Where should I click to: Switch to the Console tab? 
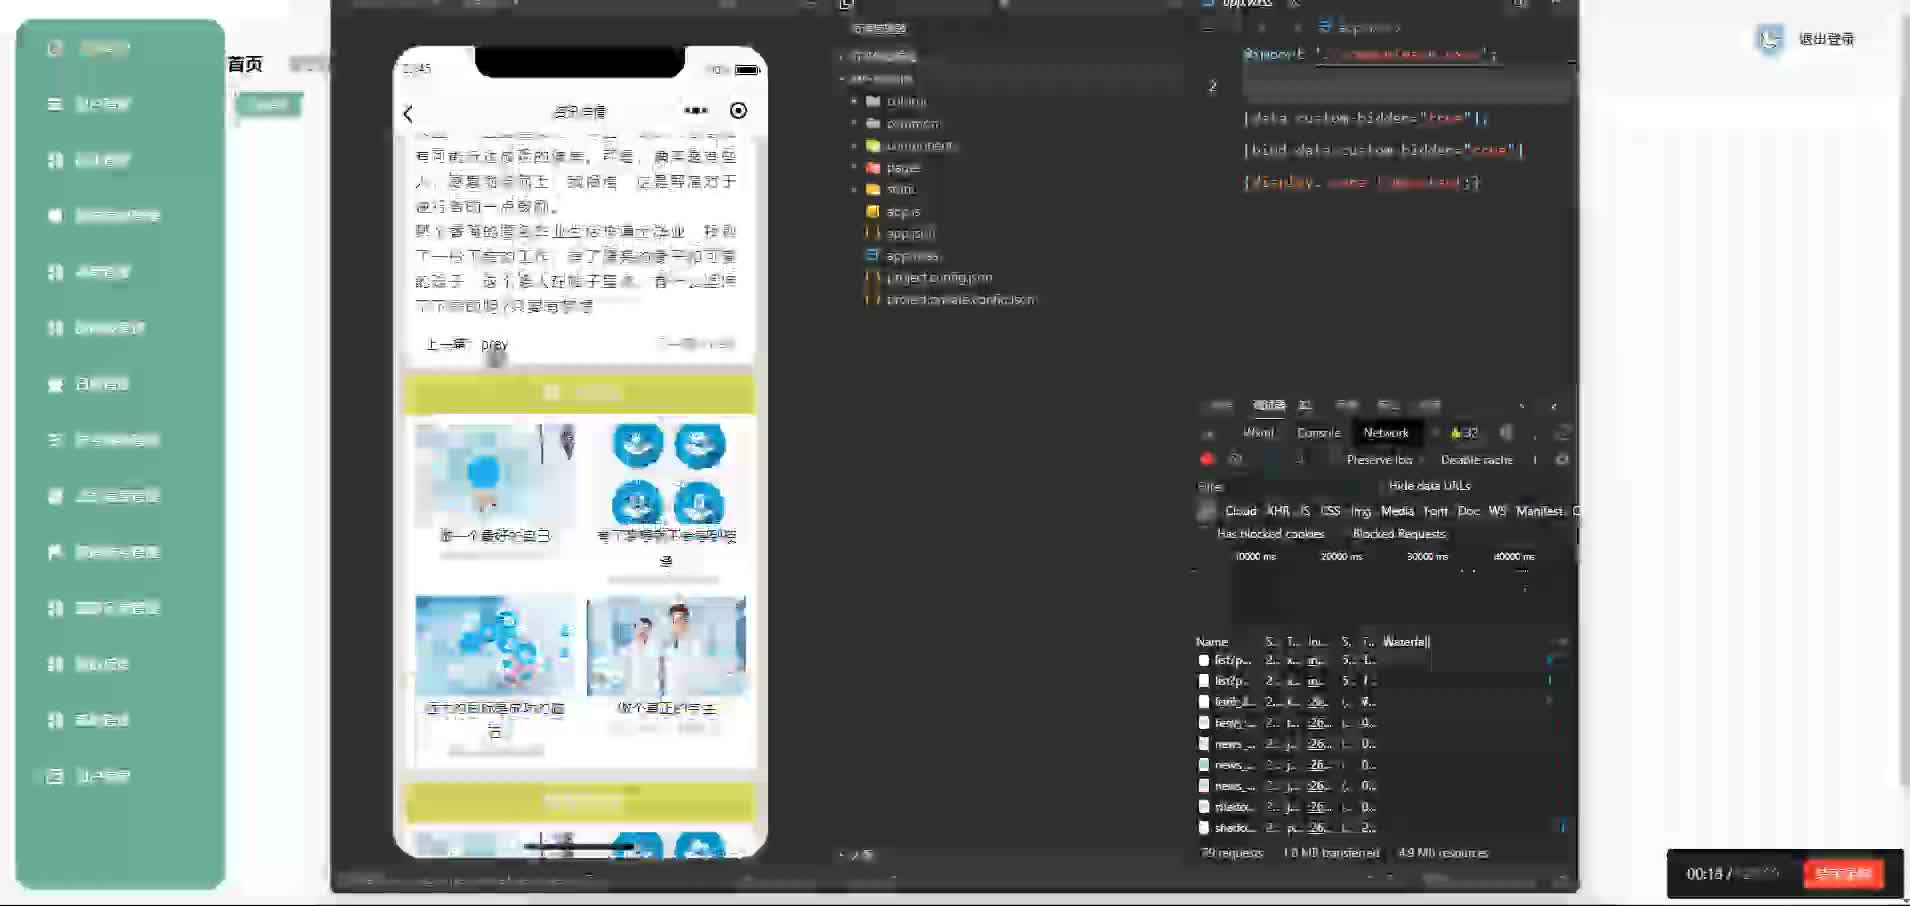pyautogui.click(x=1318, y=433)
